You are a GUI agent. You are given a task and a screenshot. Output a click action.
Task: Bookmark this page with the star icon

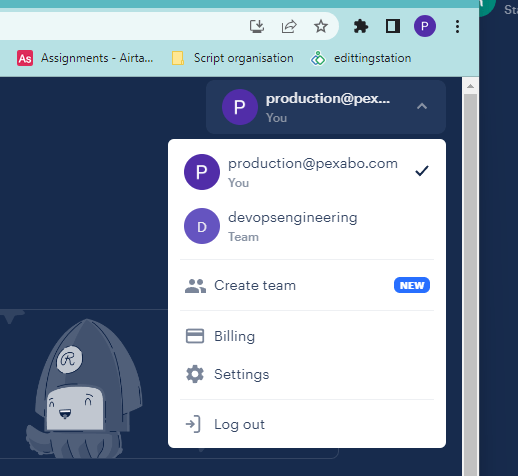[321, 26]
